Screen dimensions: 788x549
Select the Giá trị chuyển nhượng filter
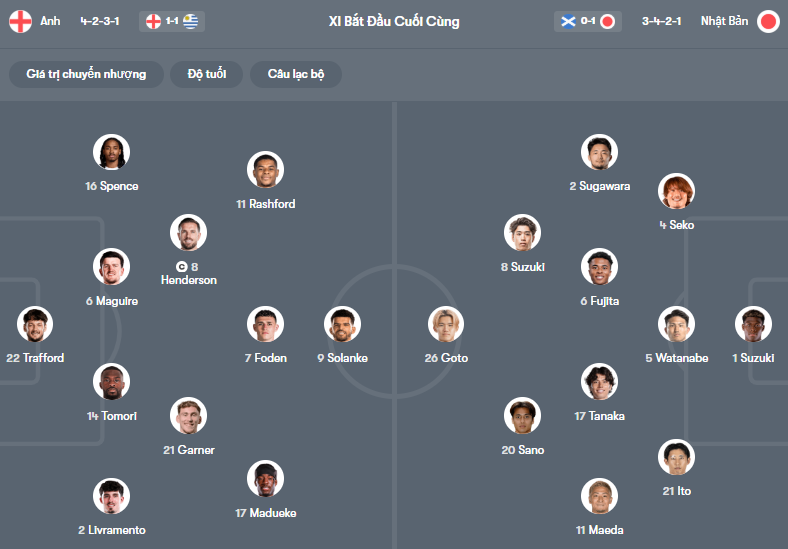point(86,75)
